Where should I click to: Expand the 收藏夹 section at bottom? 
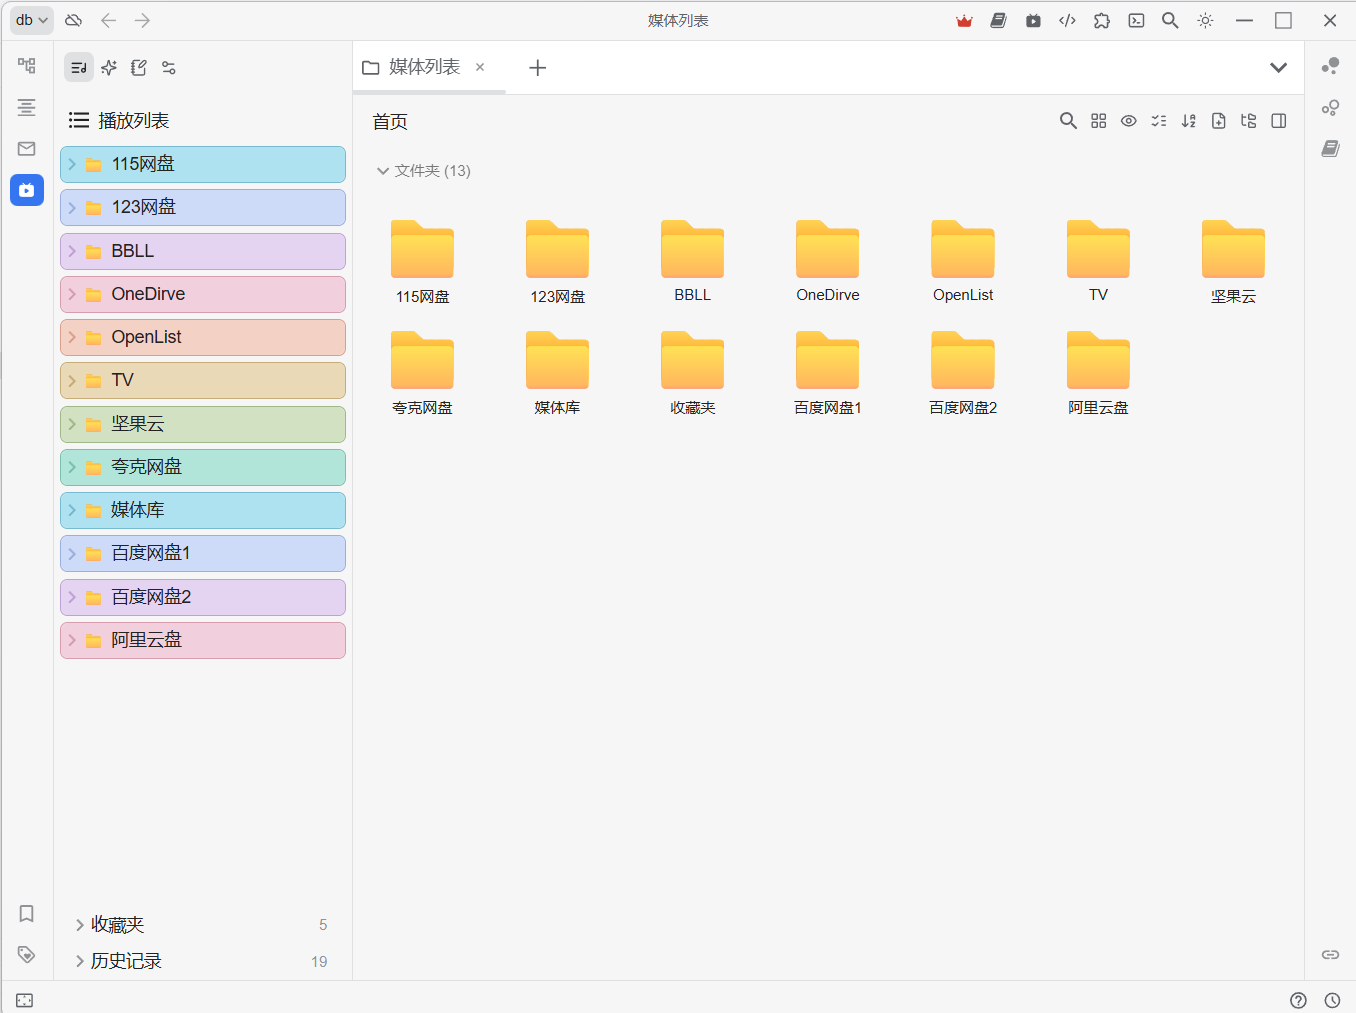pyautogui.click(x=80, y=924)
